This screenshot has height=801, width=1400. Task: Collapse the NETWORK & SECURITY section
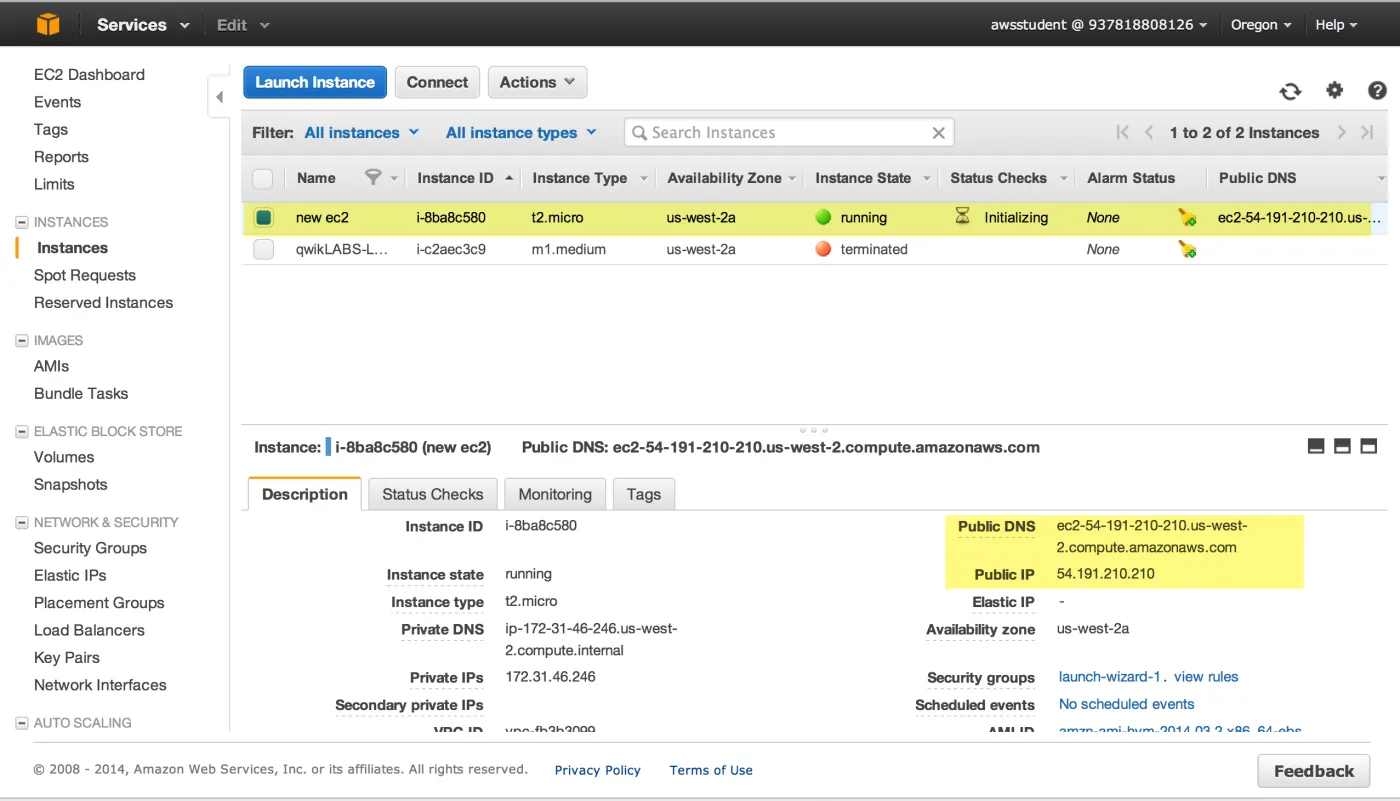pyautogui.click(x=22, y=522)
